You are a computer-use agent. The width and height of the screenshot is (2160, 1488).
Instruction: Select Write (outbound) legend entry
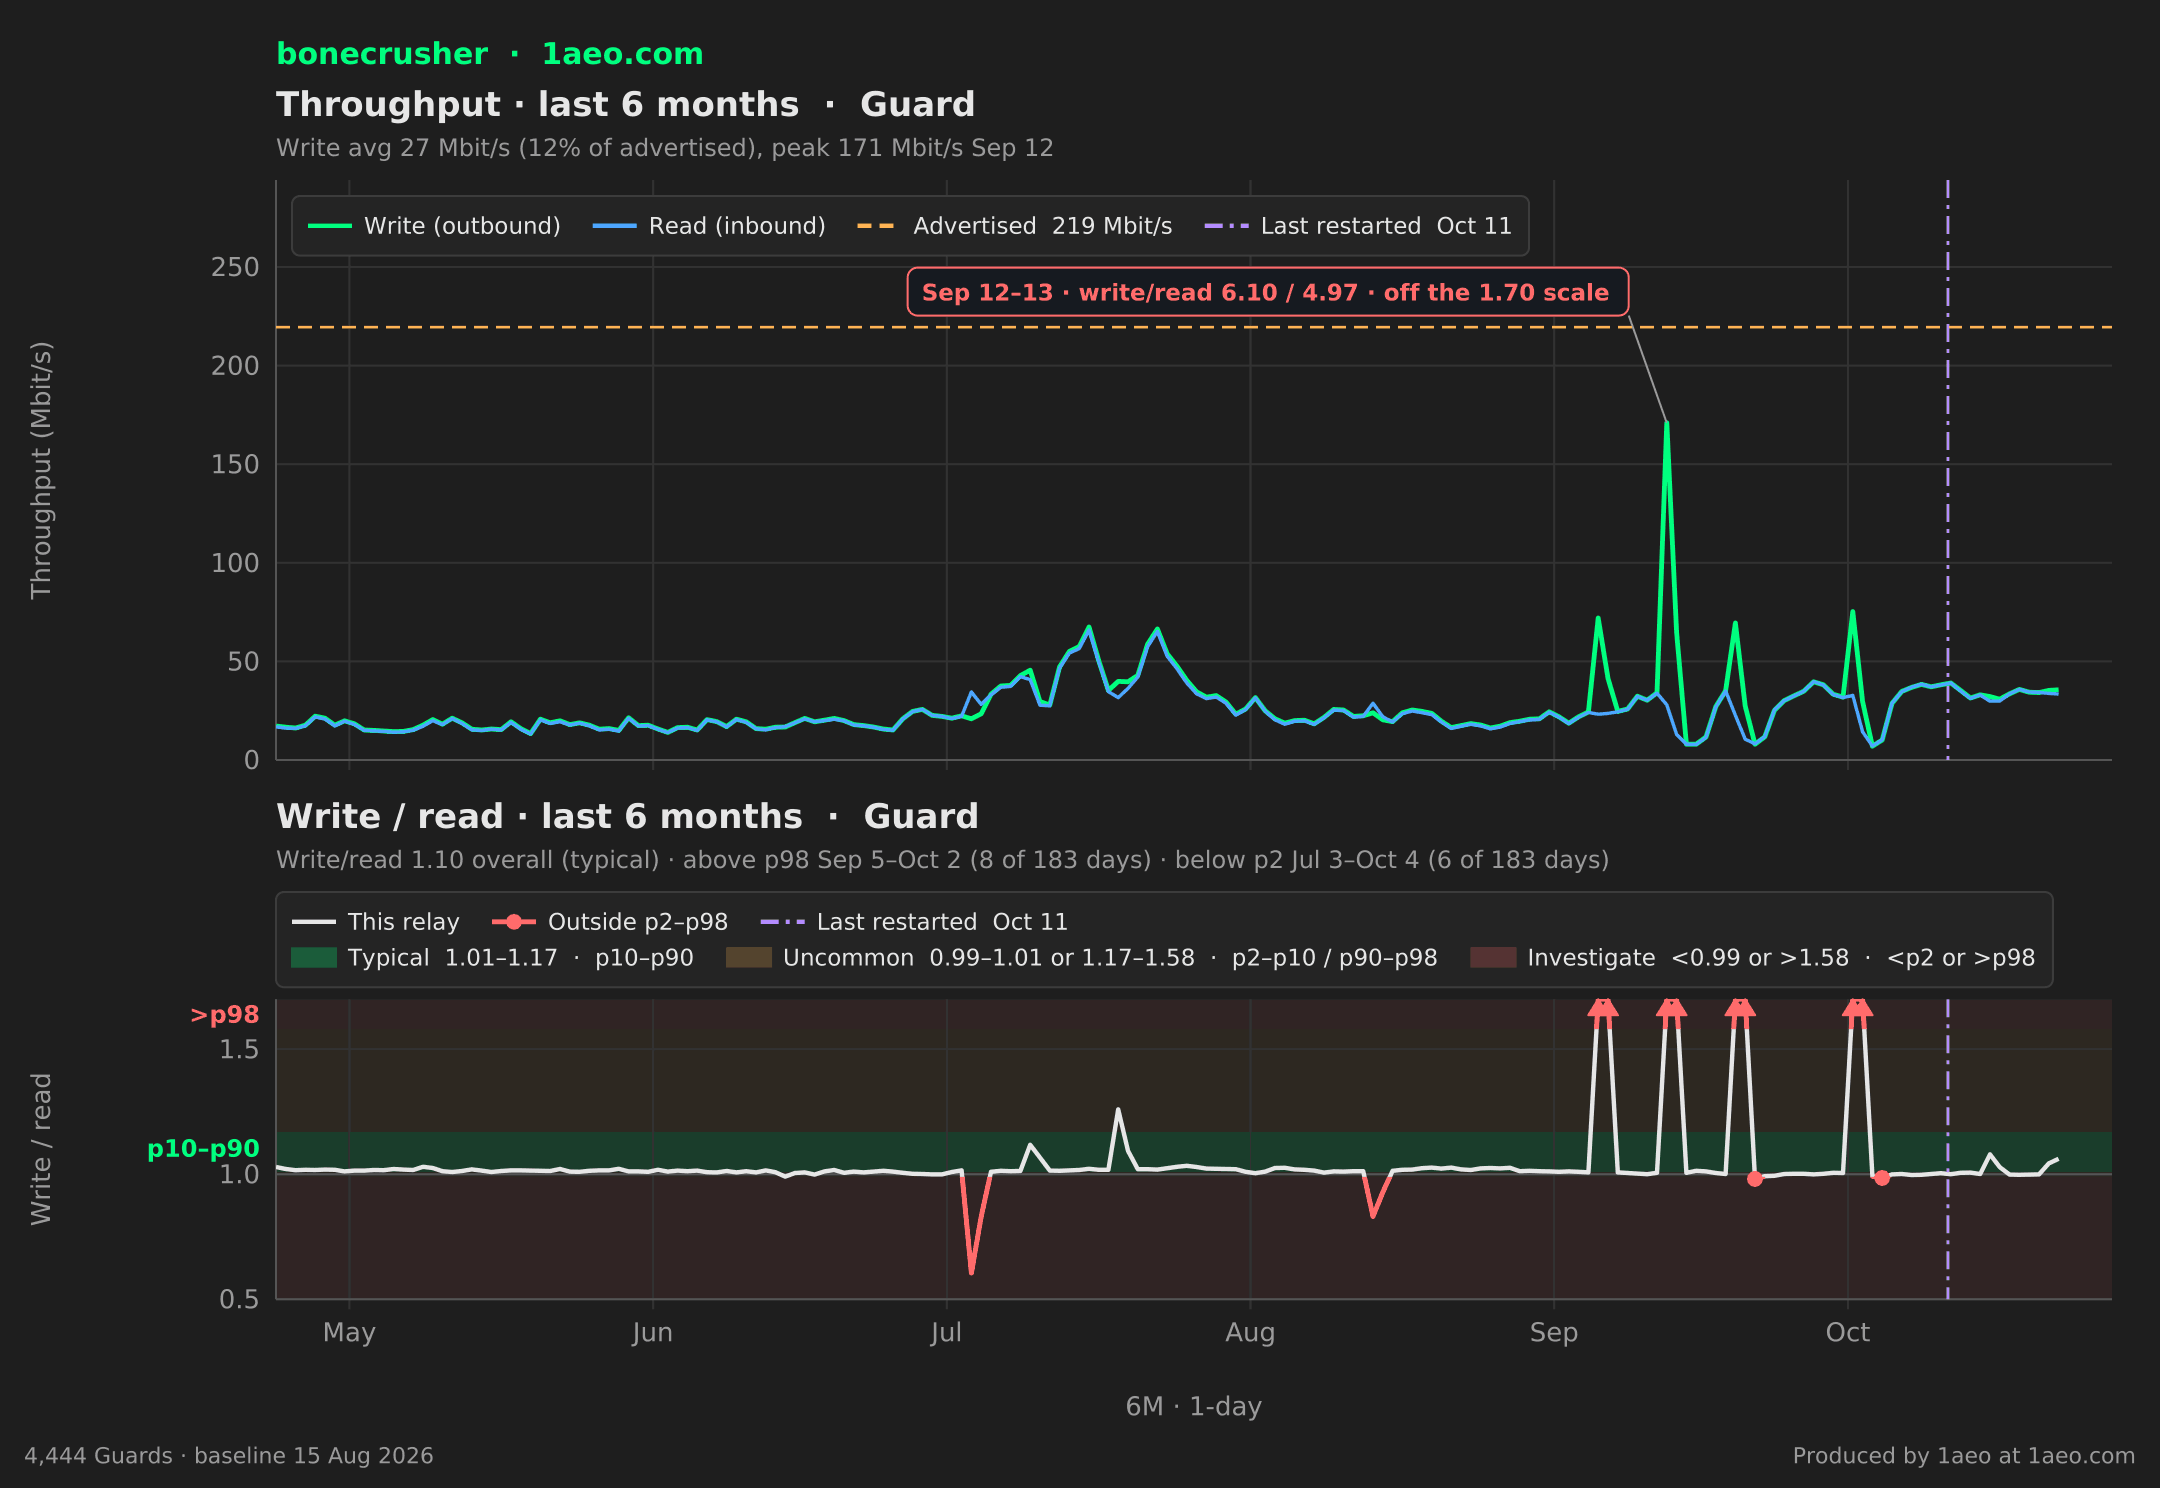click(434, 226)
